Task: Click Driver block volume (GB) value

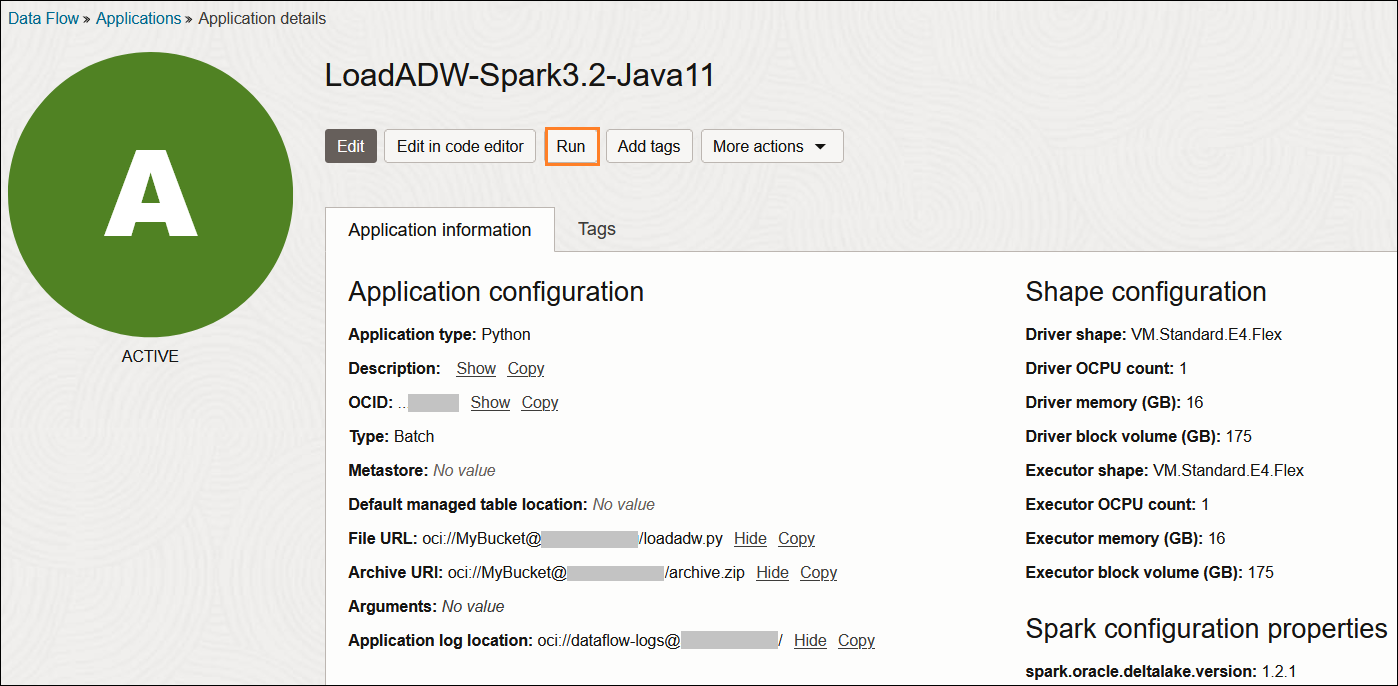Action: [x=1238, y=436]
